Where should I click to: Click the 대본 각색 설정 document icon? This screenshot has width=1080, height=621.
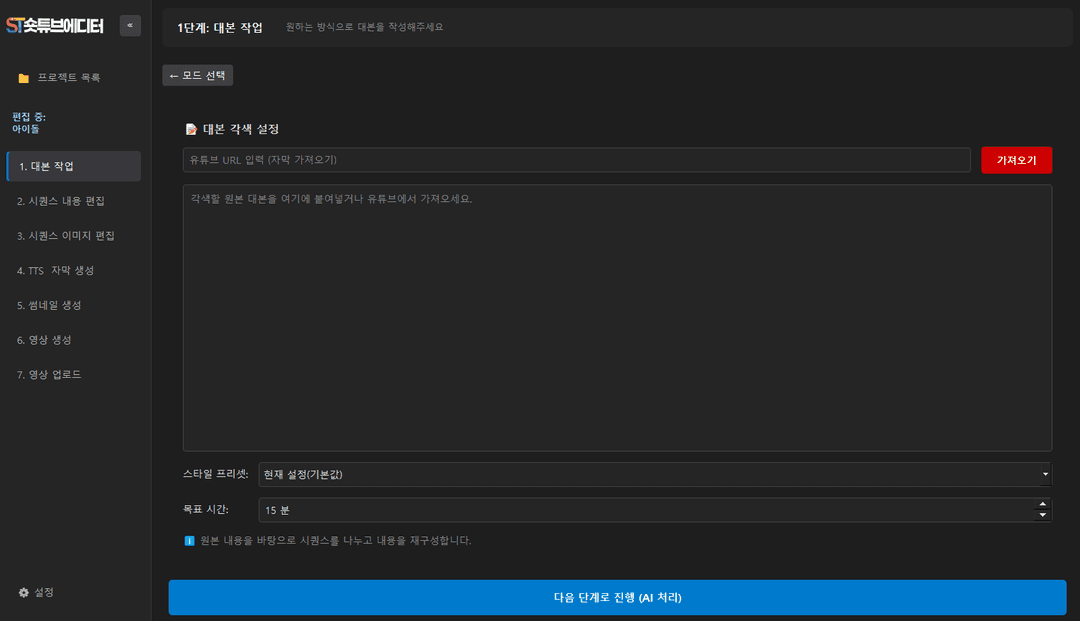tap(191, 126)
